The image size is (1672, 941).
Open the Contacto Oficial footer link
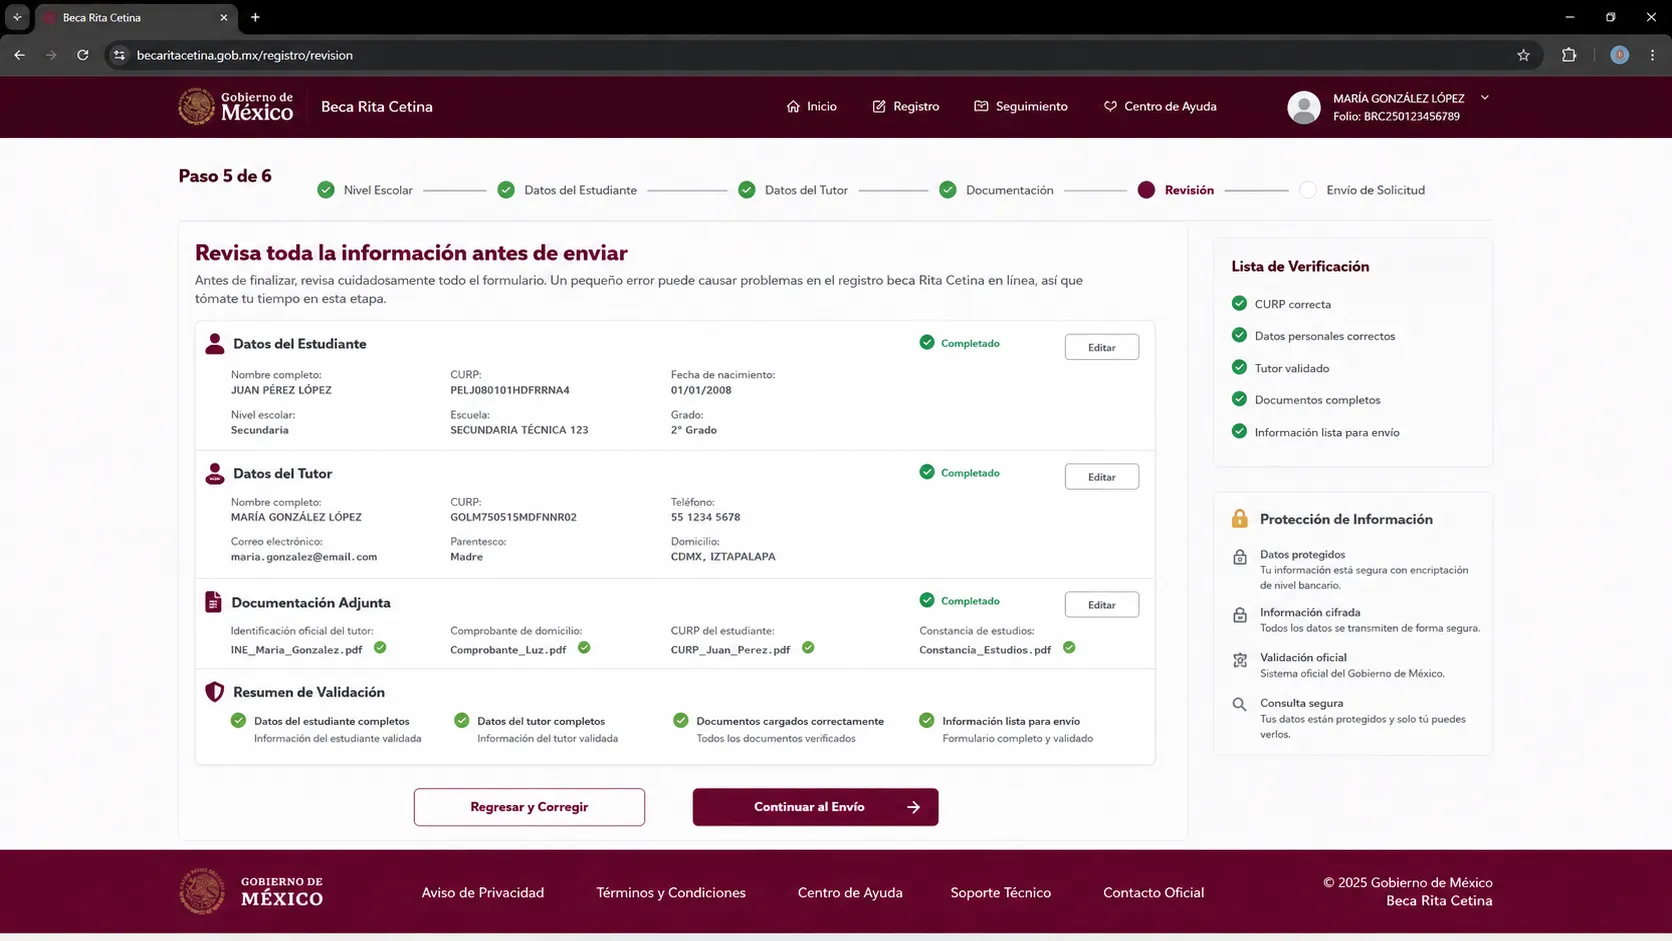pos(1154,892)
